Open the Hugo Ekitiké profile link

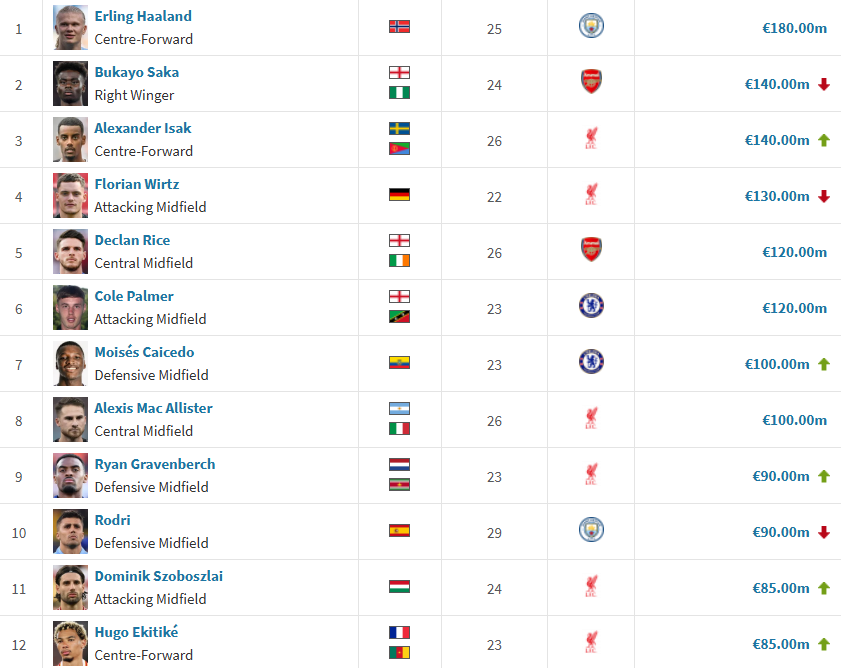(136, 632)
